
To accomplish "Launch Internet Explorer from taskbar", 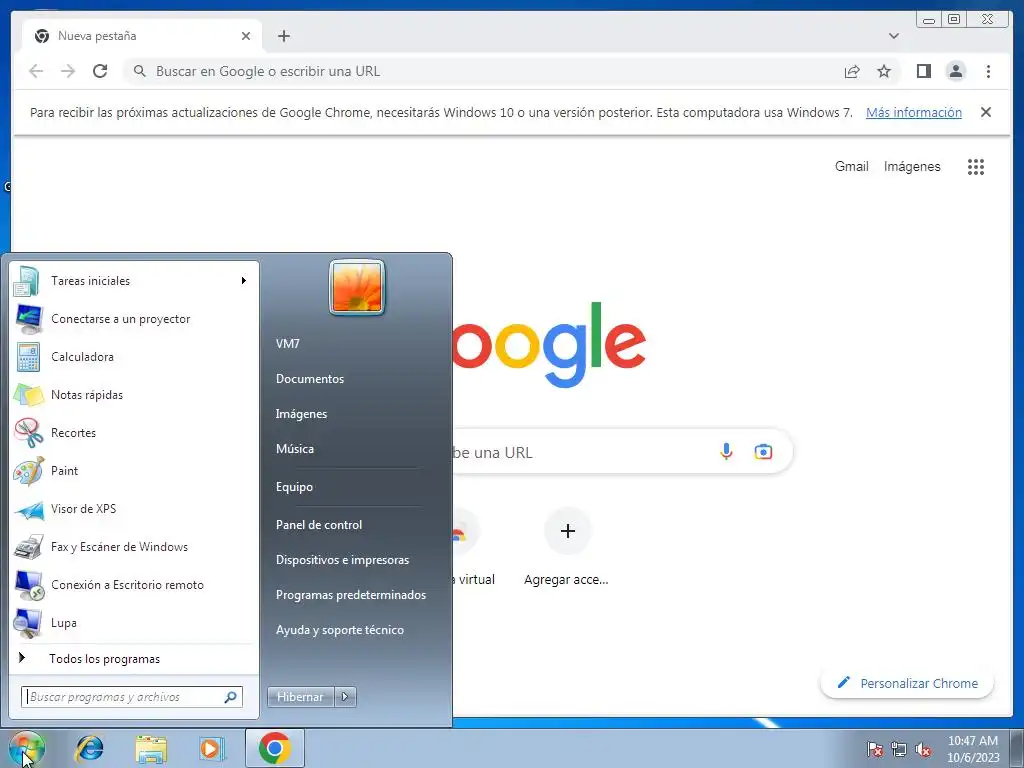I will (89, 748).
